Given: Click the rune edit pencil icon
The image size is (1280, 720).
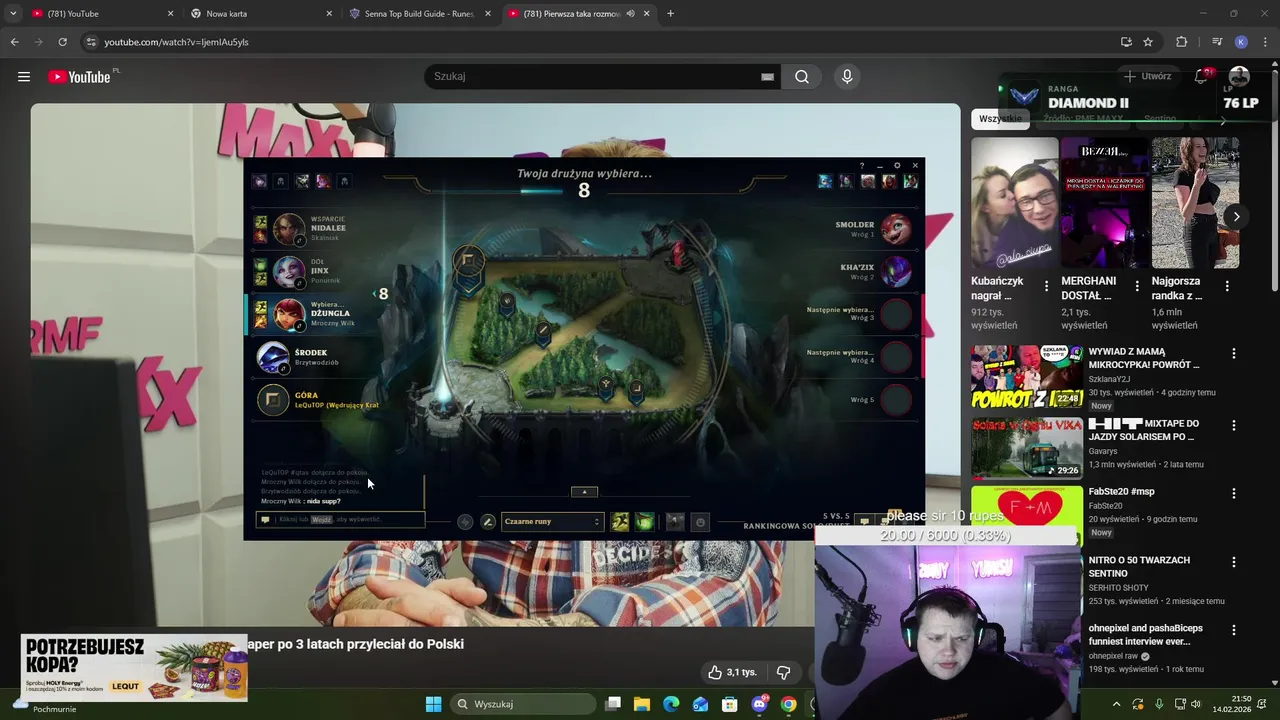Looking at the screenshot, I should point(488,521).
